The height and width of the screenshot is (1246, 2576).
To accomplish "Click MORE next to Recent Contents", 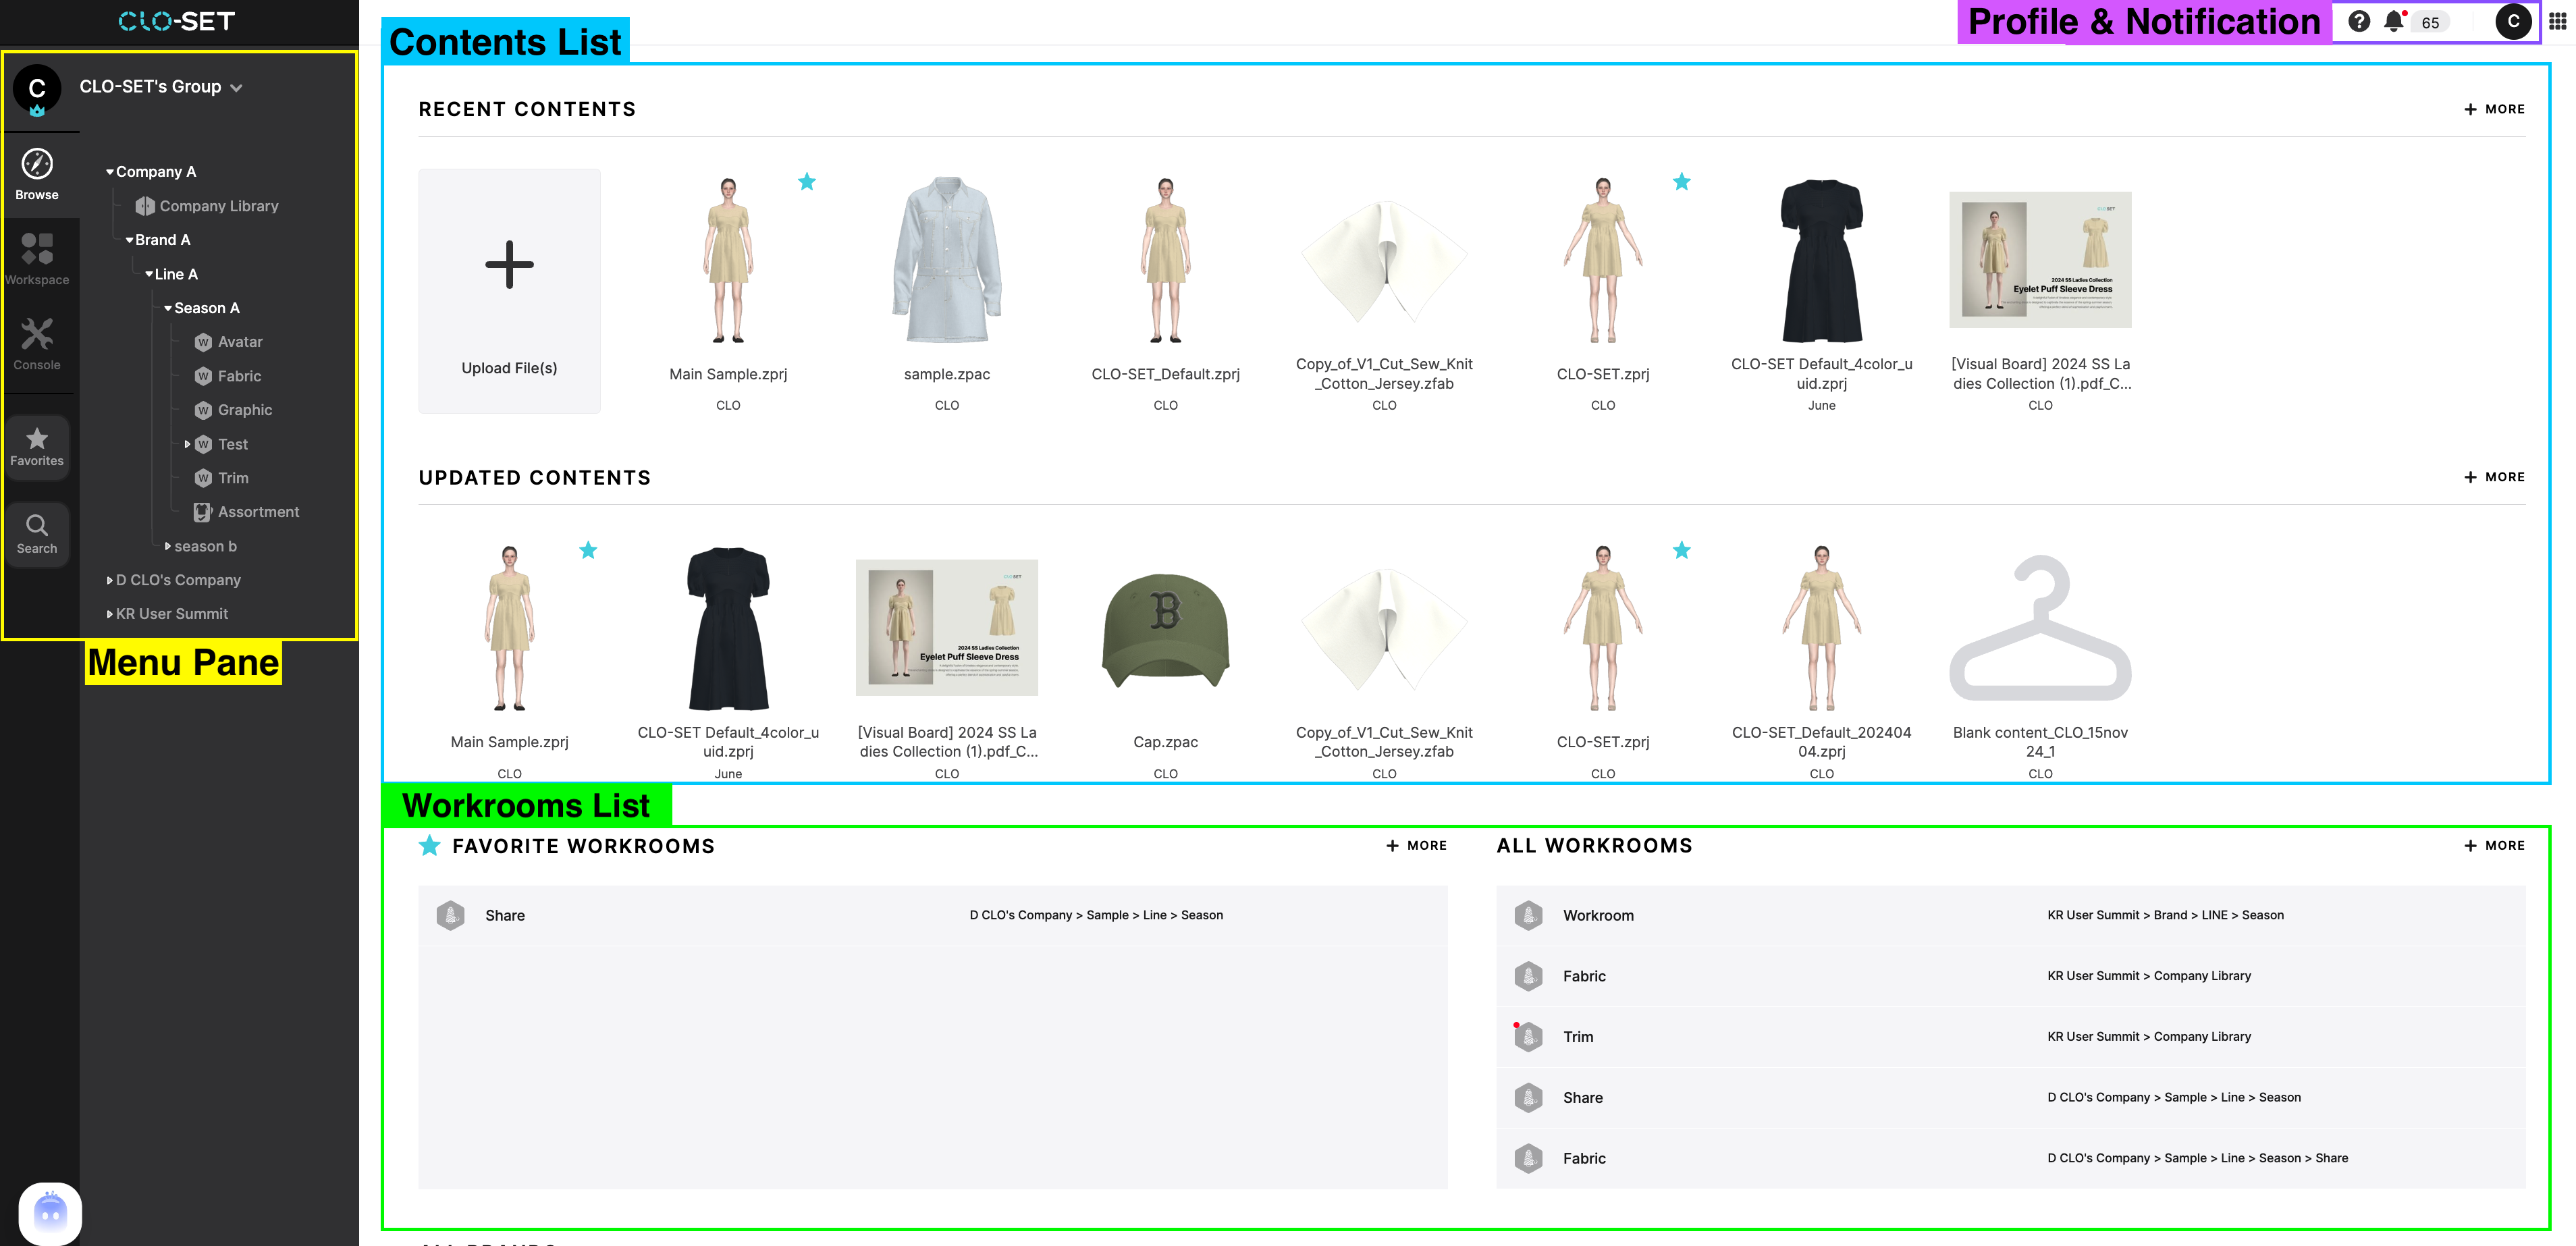I will [2494, 109].
